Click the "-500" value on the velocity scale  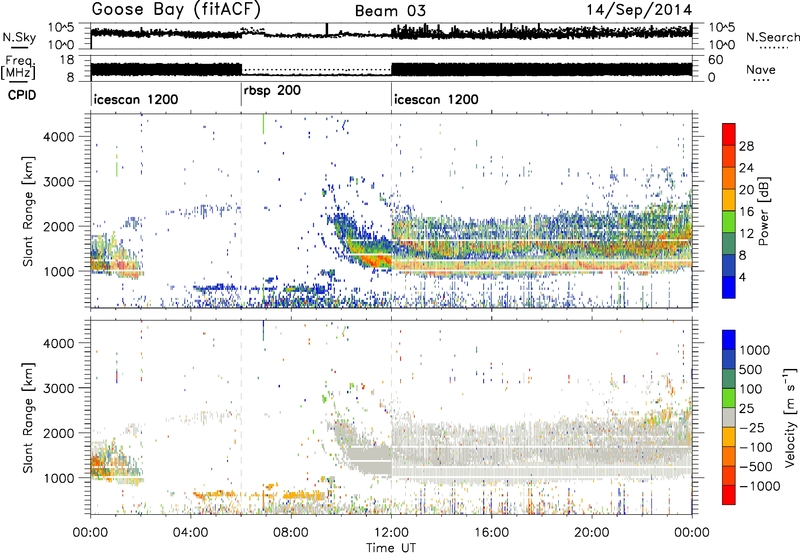click(756, 467)
